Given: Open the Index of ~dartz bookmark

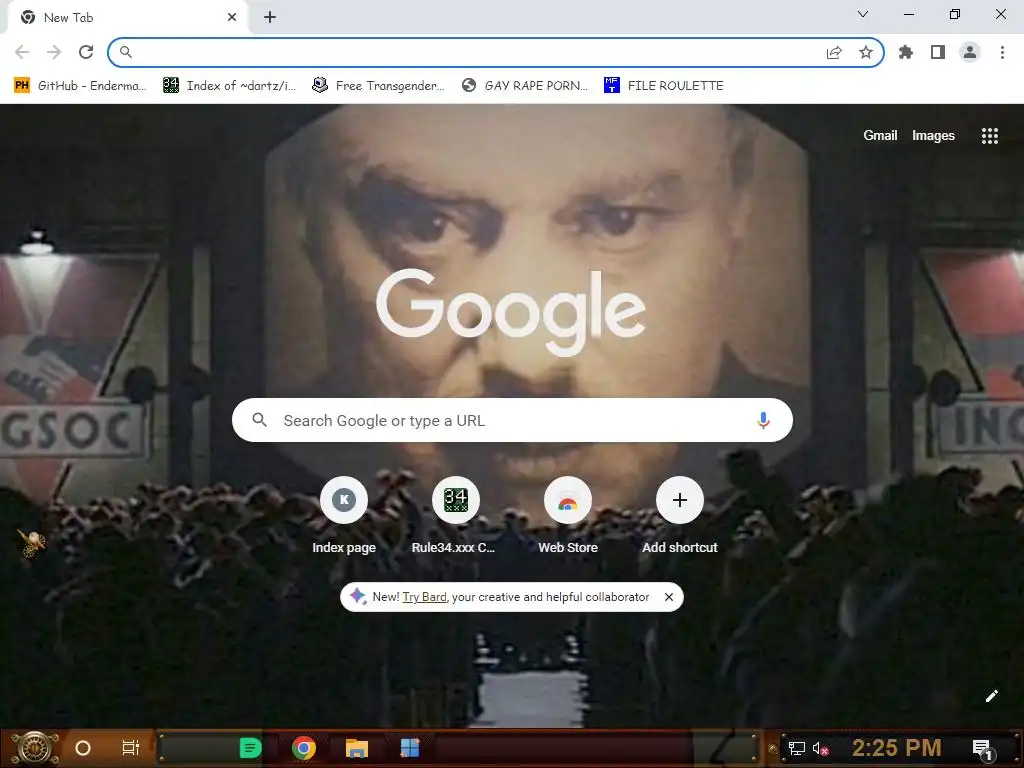Looking at the screenshot, I should [230, 86].
